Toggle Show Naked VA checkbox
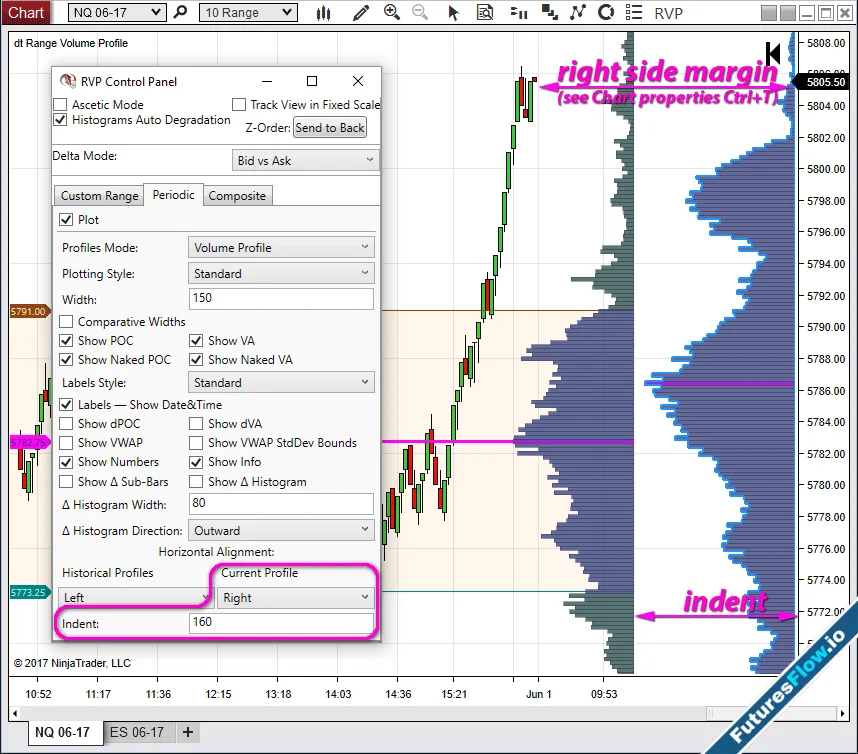858x754 pixels. click(x=196, y=360)
